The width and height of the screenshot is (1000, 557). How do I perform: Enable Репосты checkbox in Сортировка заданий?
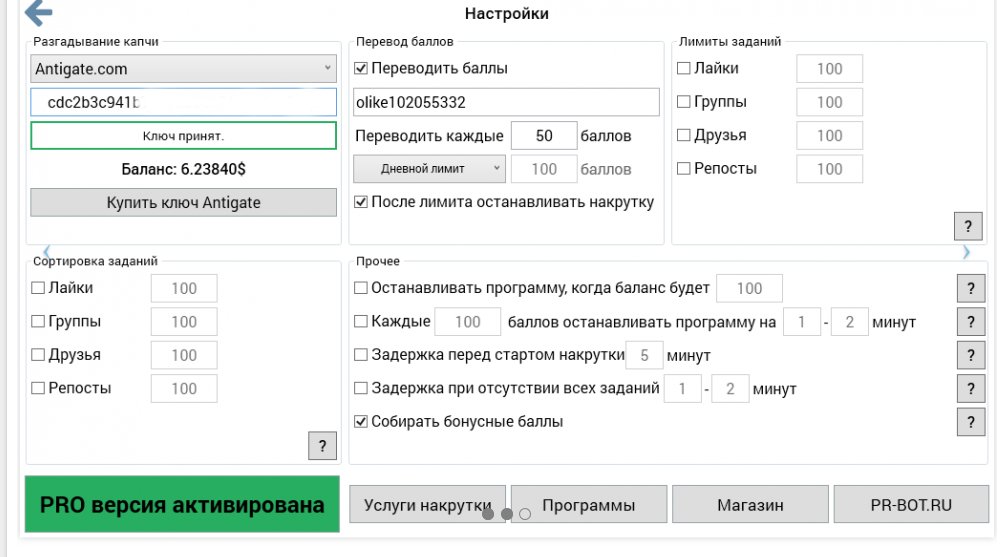(39, 388)
